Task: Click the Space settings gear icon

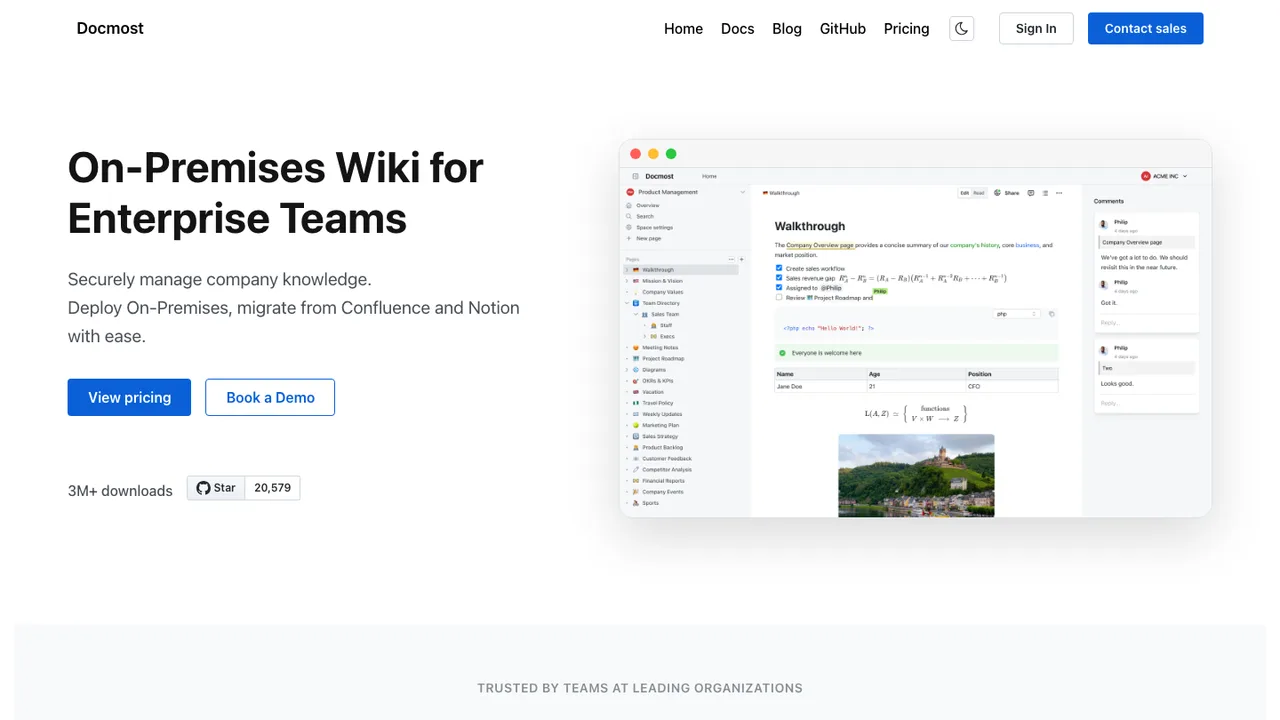Action: click(629, 227)
